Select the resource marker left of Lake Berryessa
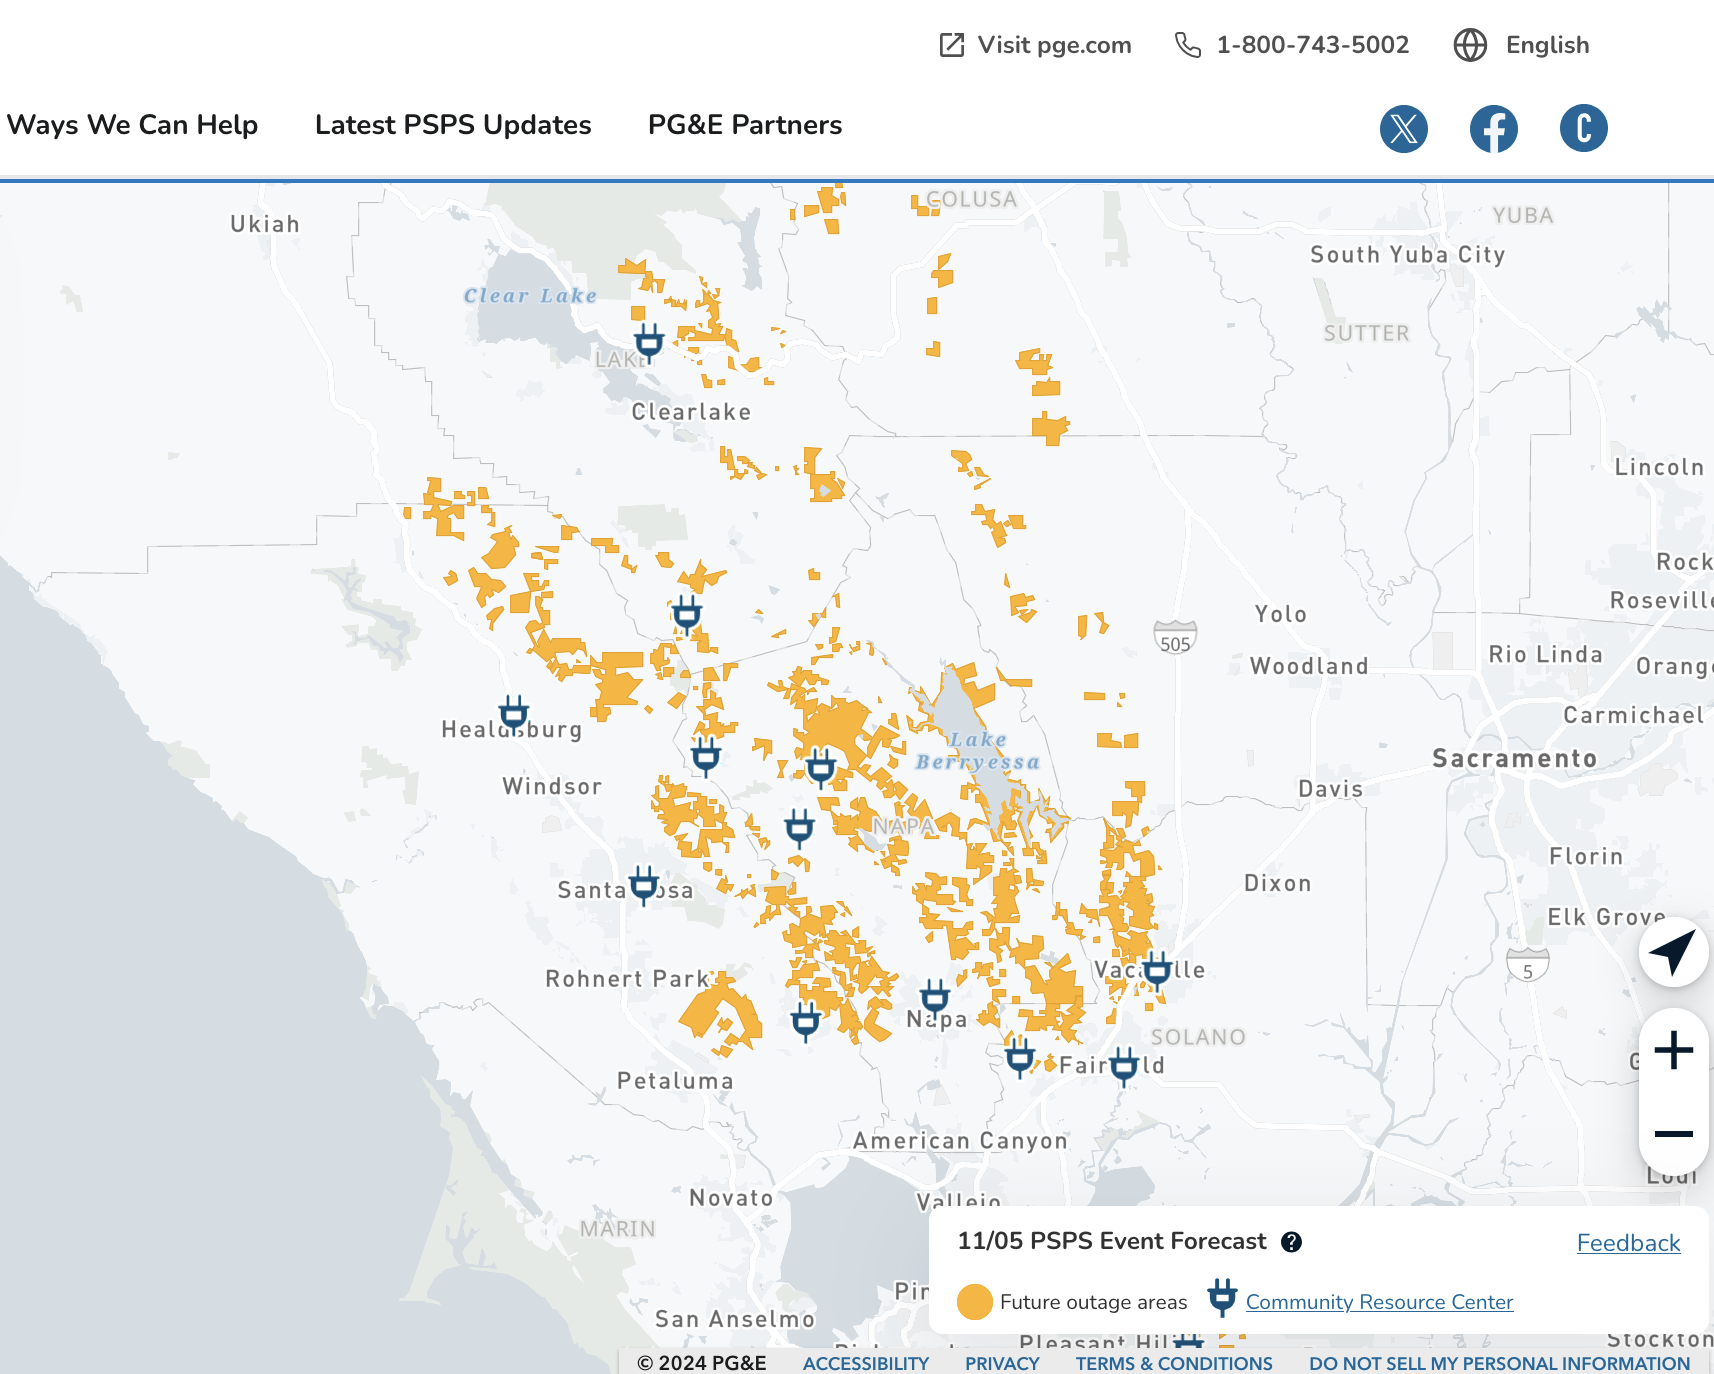Viewport: 1714px width, 1374px height. 821,768
